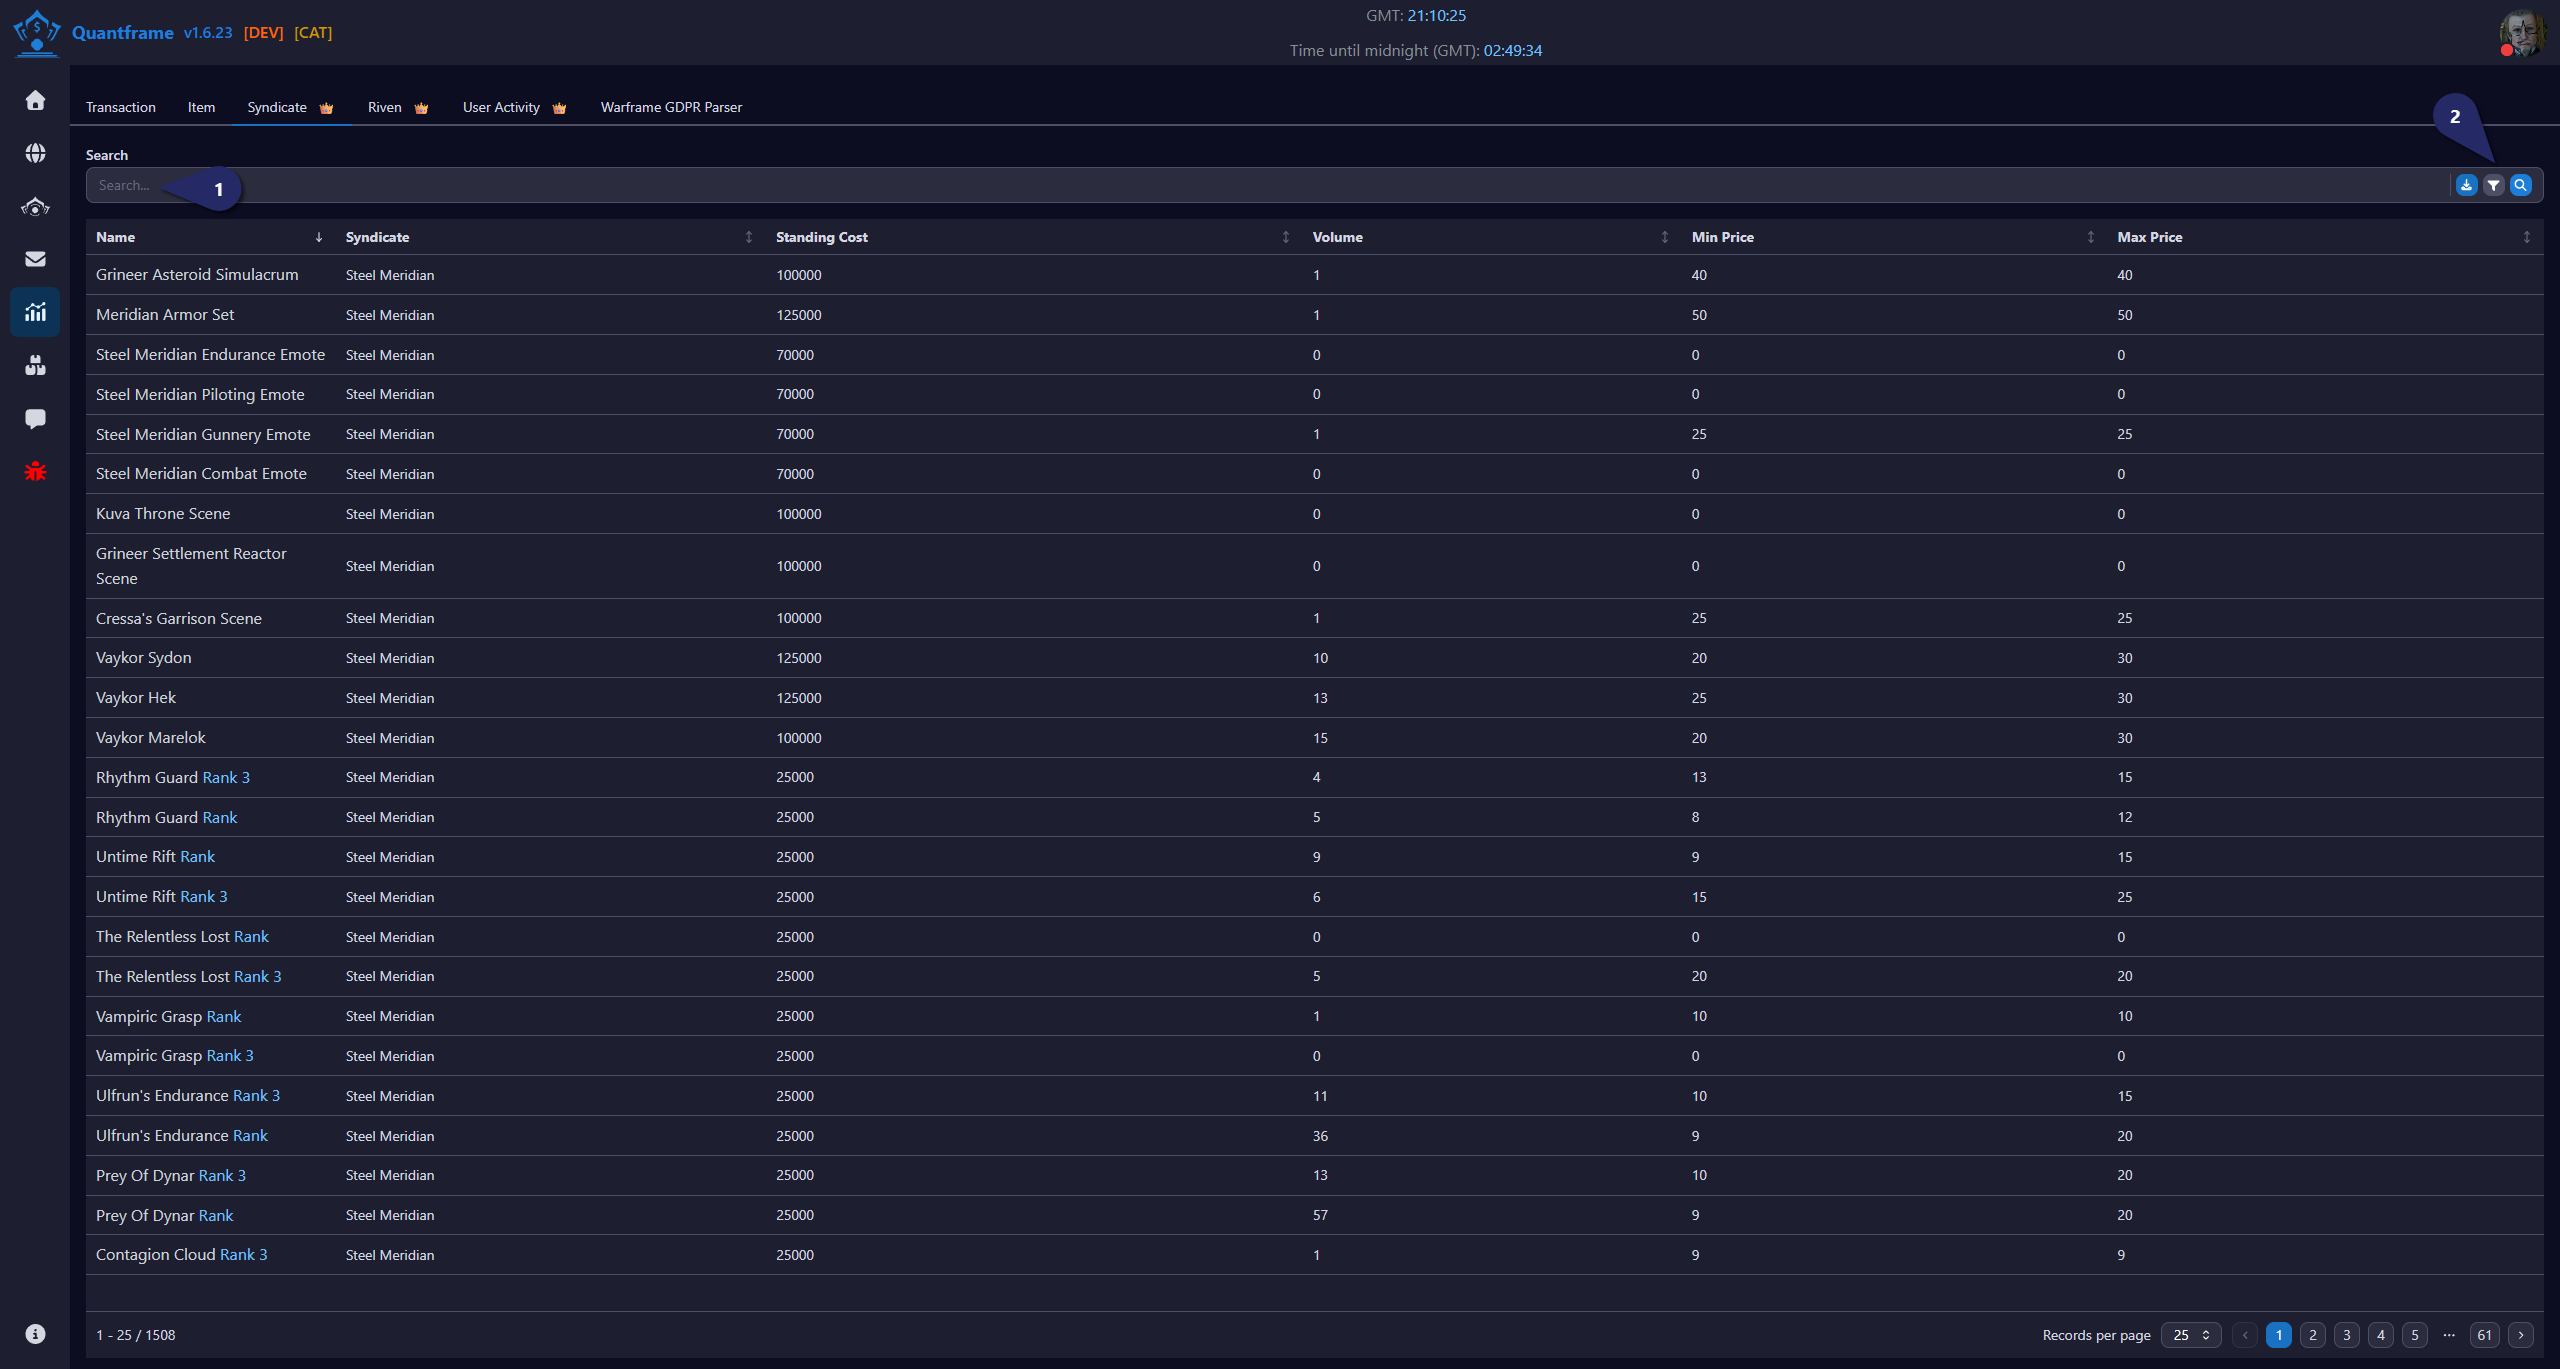The width and height of the screenshot is (2560, 1369).
Task: Go to pagination page 4
Action: pyautogui.click(x=2381, y=1335)
